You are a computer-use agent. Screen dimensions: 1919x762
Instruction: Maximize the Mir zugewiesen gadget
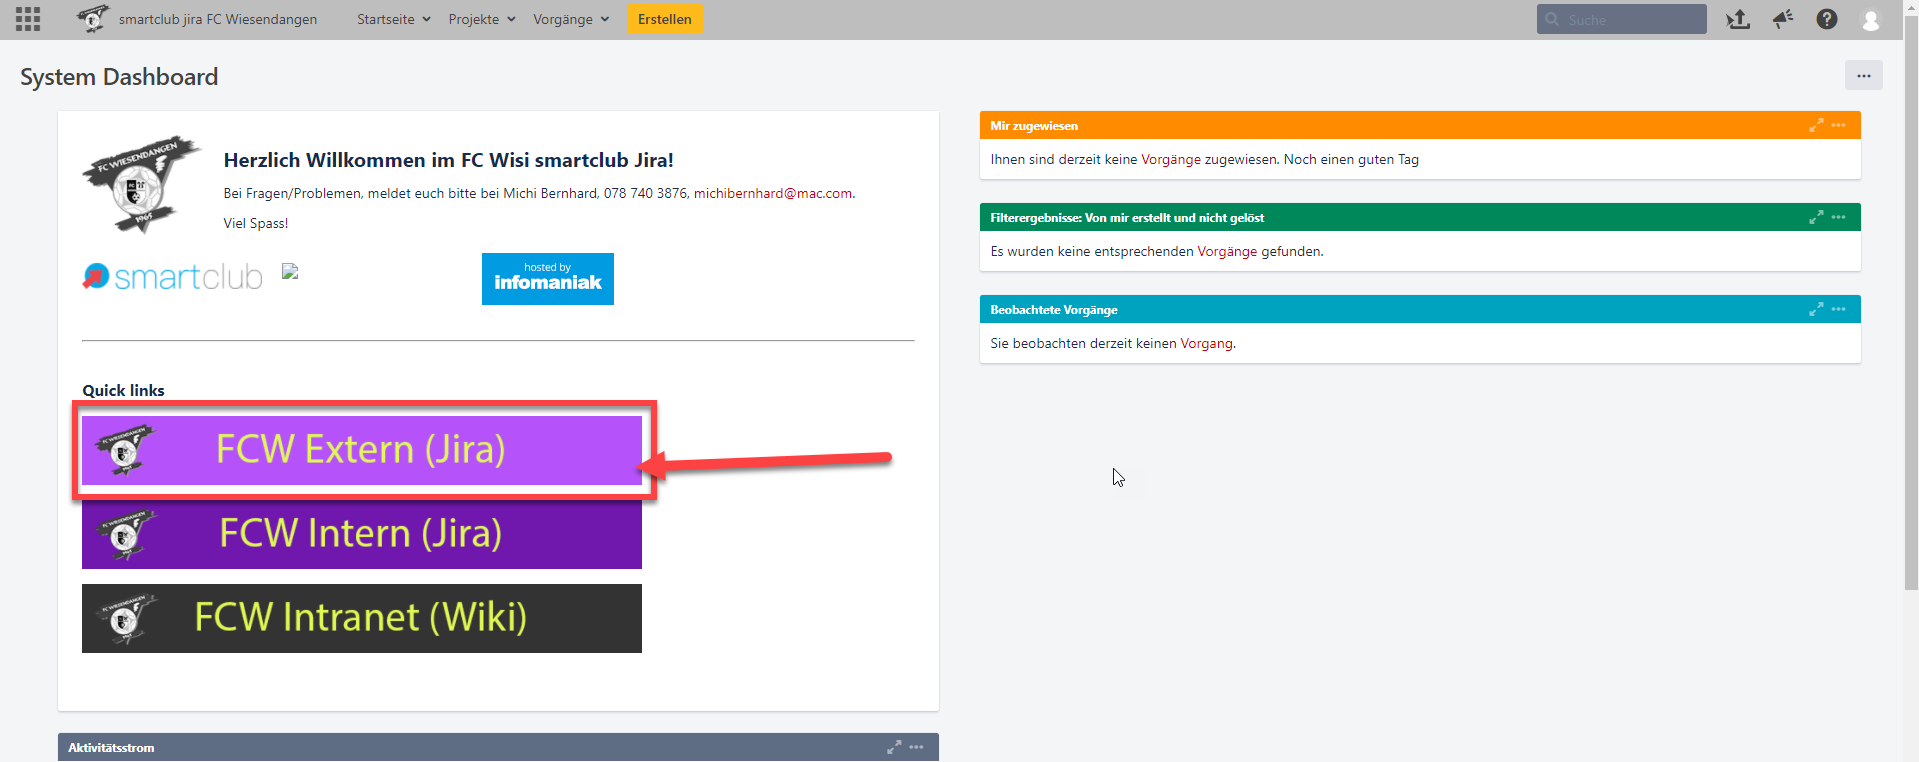[1816, 125]
